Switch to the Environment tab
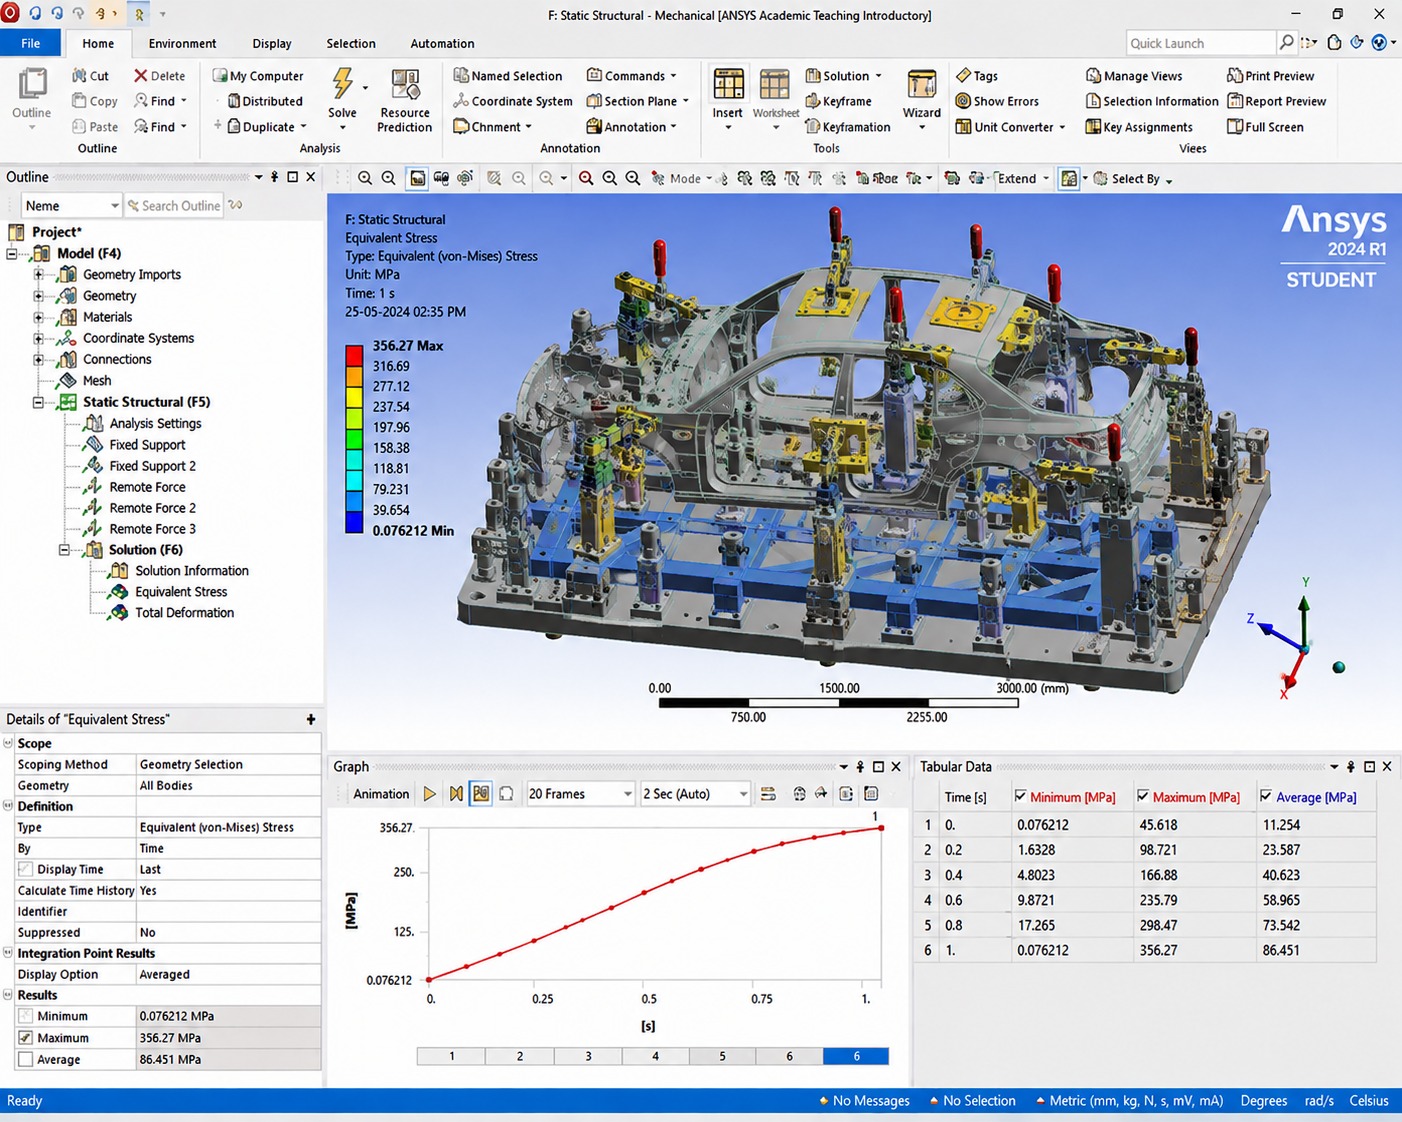 (x=182, y=43)
